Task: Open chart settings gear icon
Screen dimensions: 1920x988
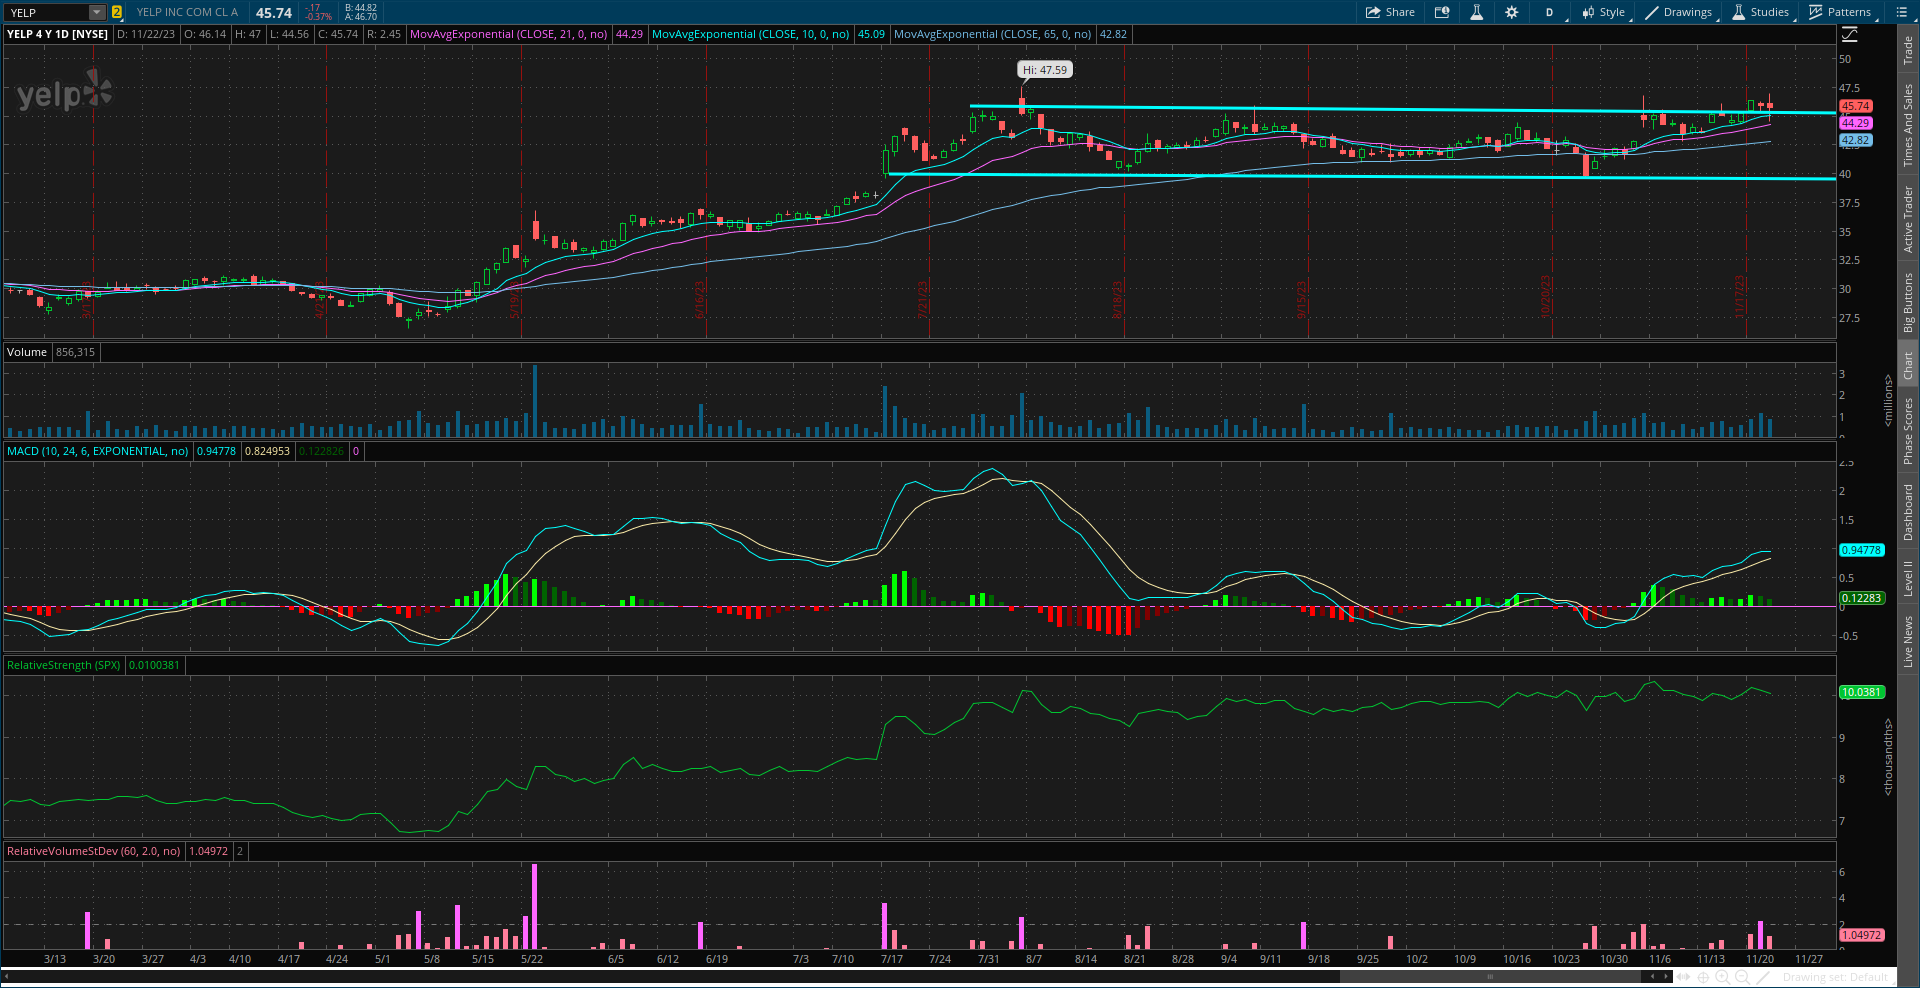Action: pyautogui.click(x=1512, y=12)
